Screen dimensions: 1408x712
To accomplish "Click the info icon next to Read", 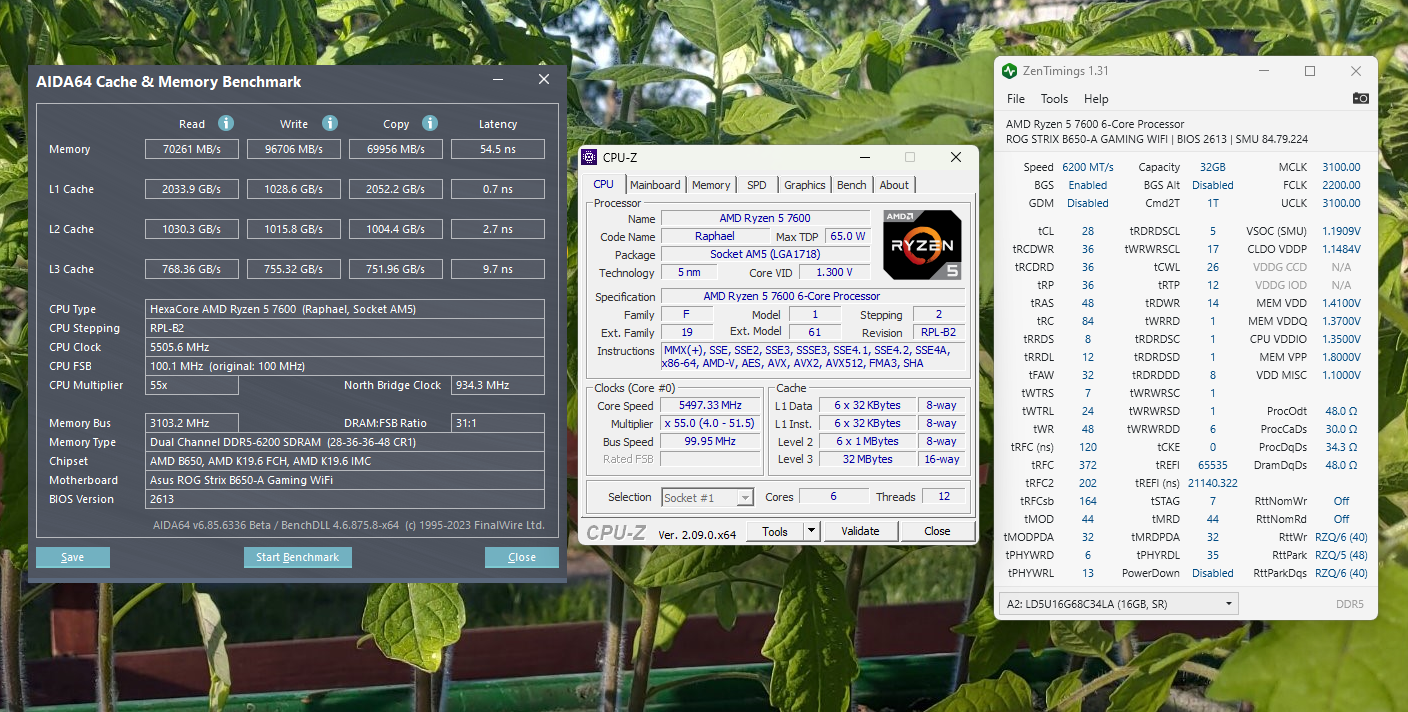I will [226, 123].
